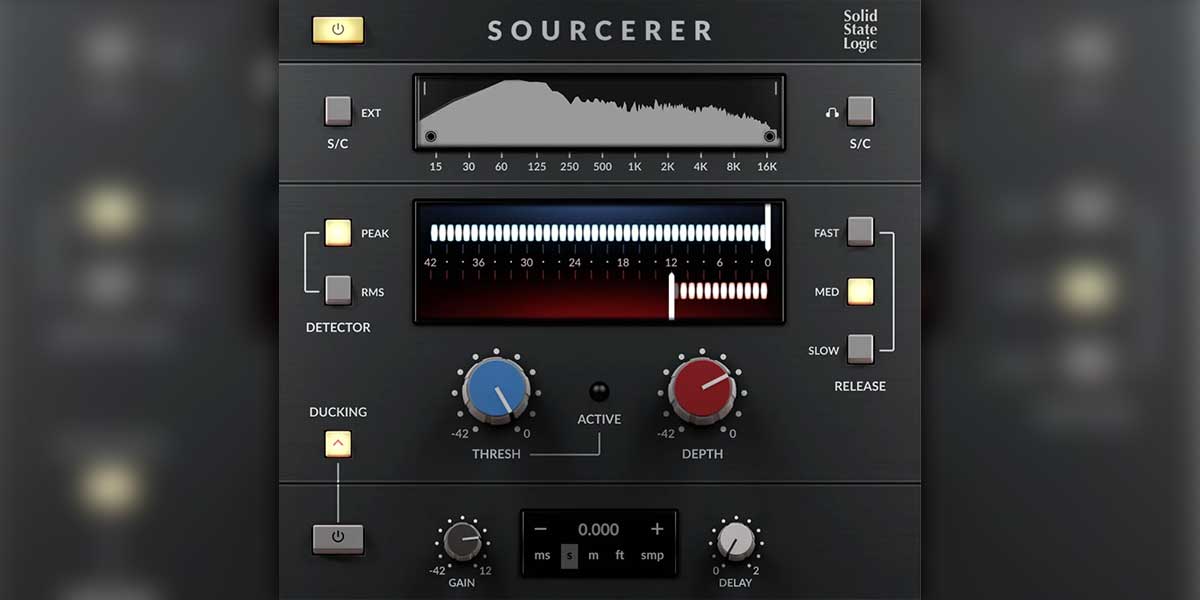The height and width of the screenshot is (600, 1200).
Task: Set release to FAST
Action: (860, 231)
